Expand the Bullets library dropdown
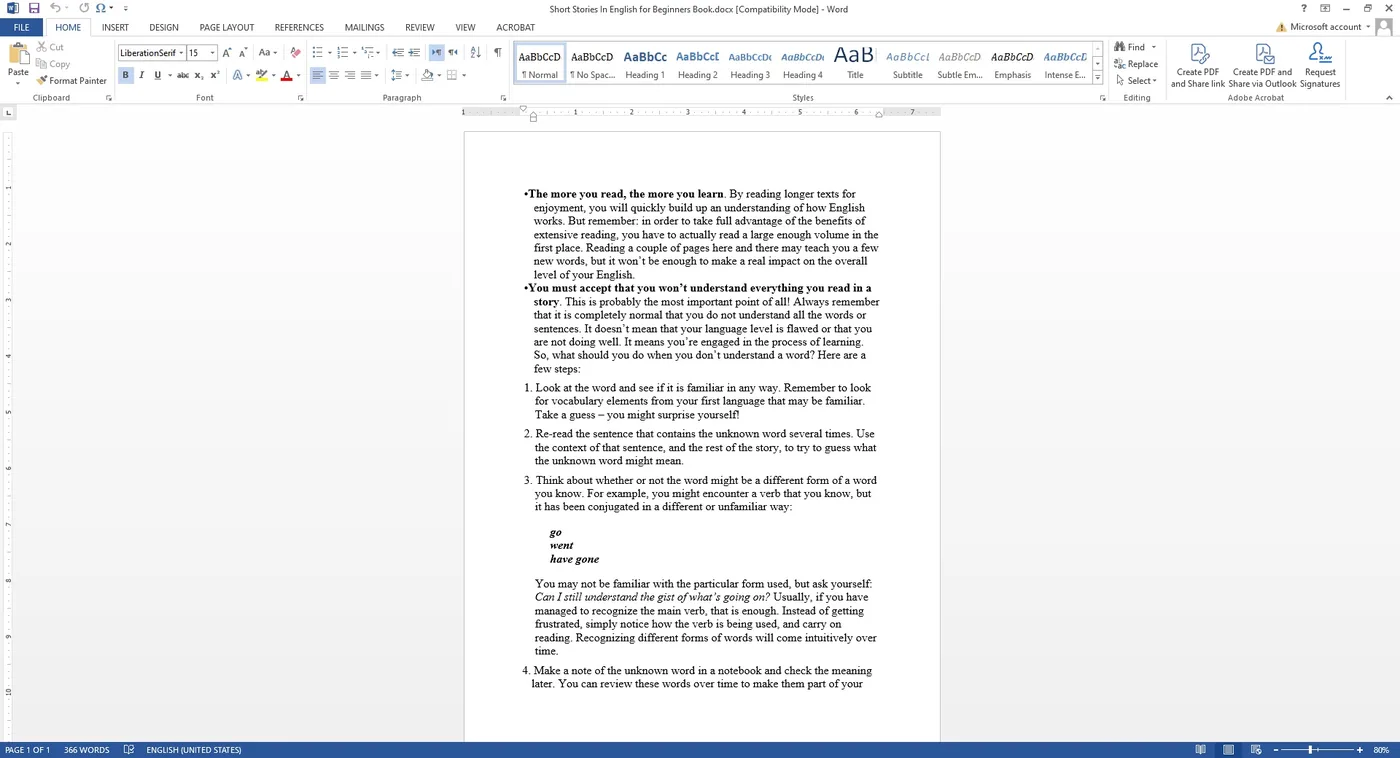Viewport: 1400px width, 758px height. (330, 53)
